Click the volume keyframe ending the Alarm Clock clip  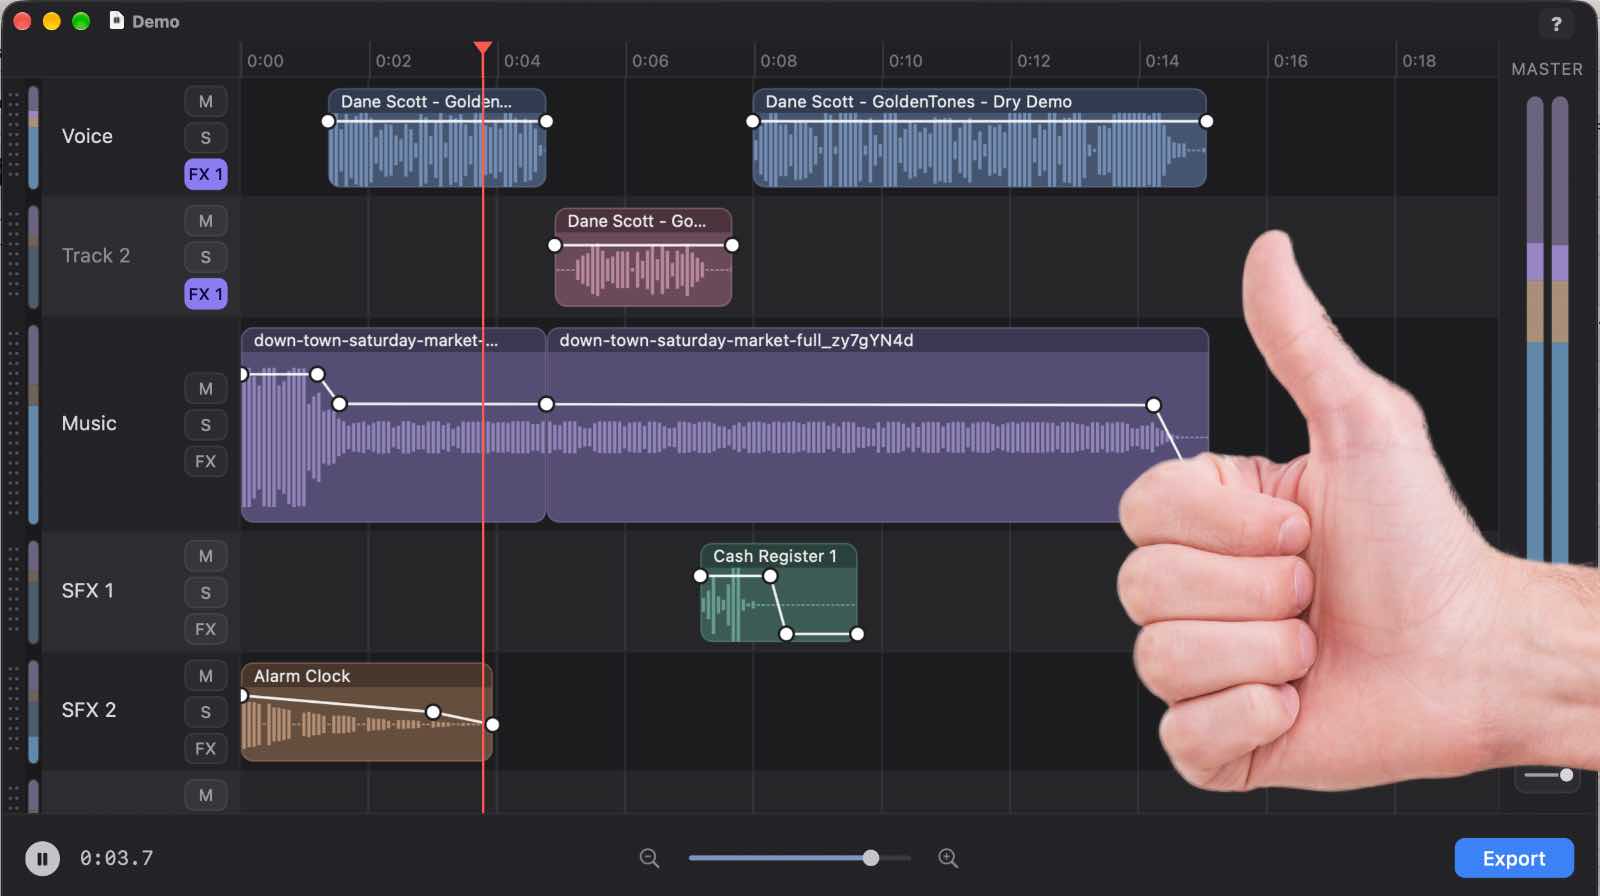pos(492,724)
